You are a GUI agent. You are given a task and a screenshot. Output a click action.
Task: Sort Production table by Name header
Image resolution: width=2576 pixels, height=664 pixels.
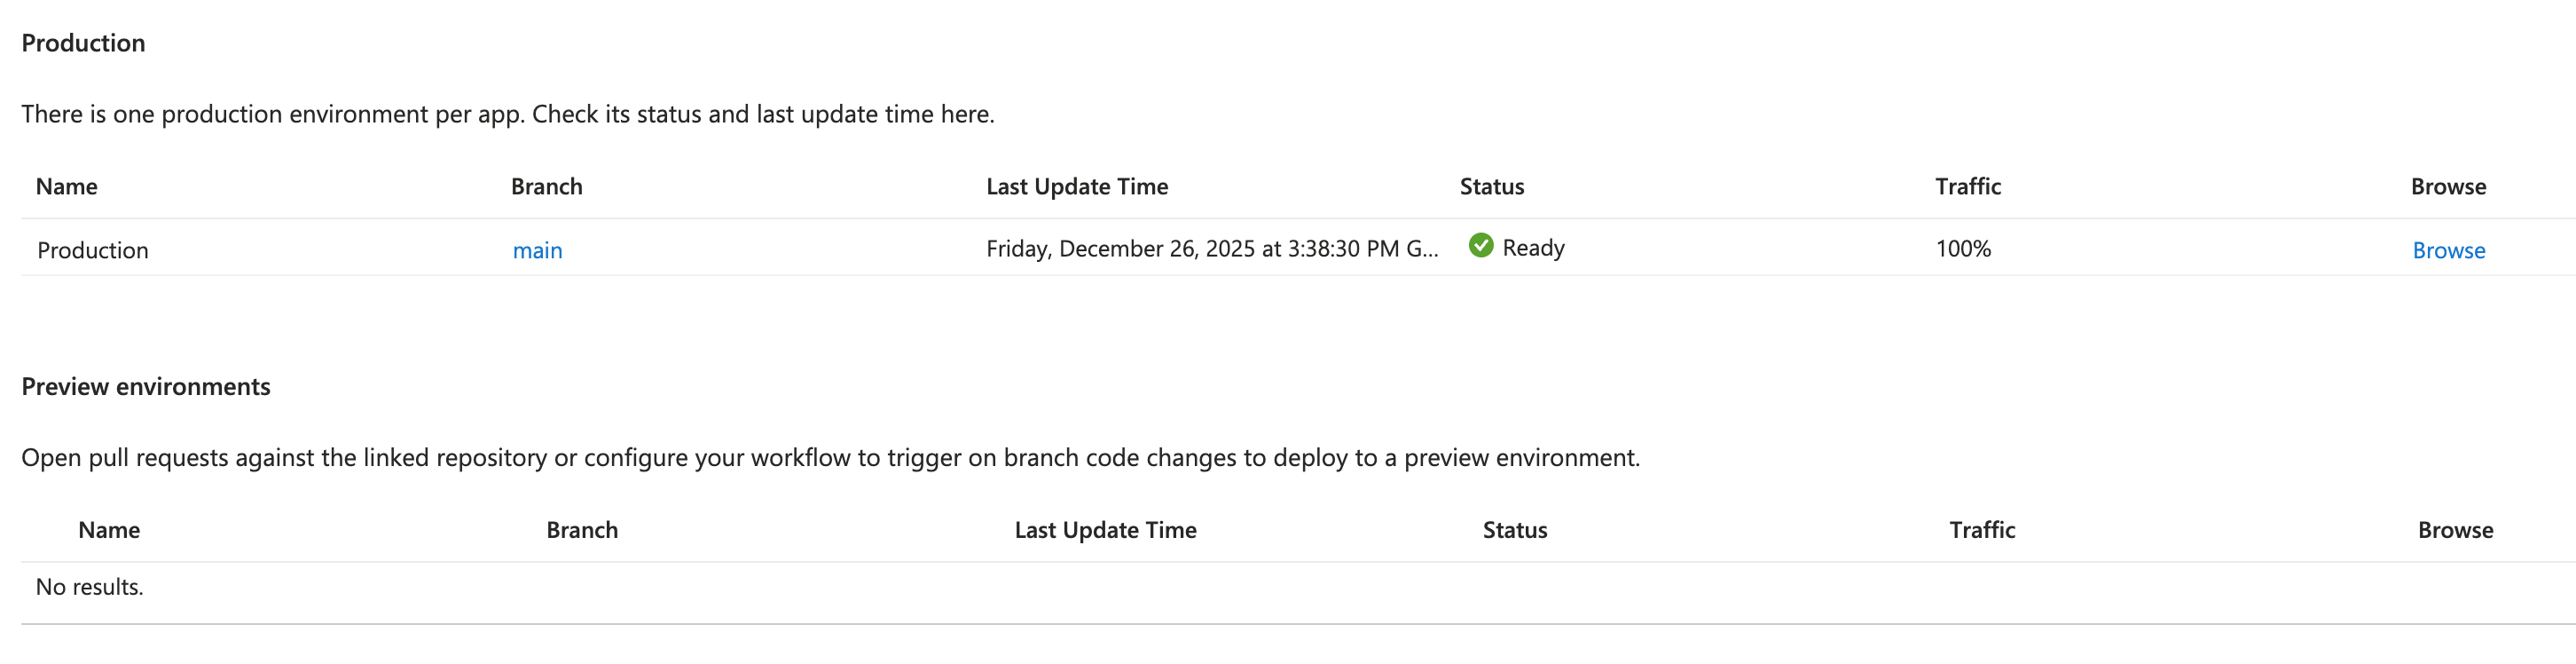[x=67, y=187]
